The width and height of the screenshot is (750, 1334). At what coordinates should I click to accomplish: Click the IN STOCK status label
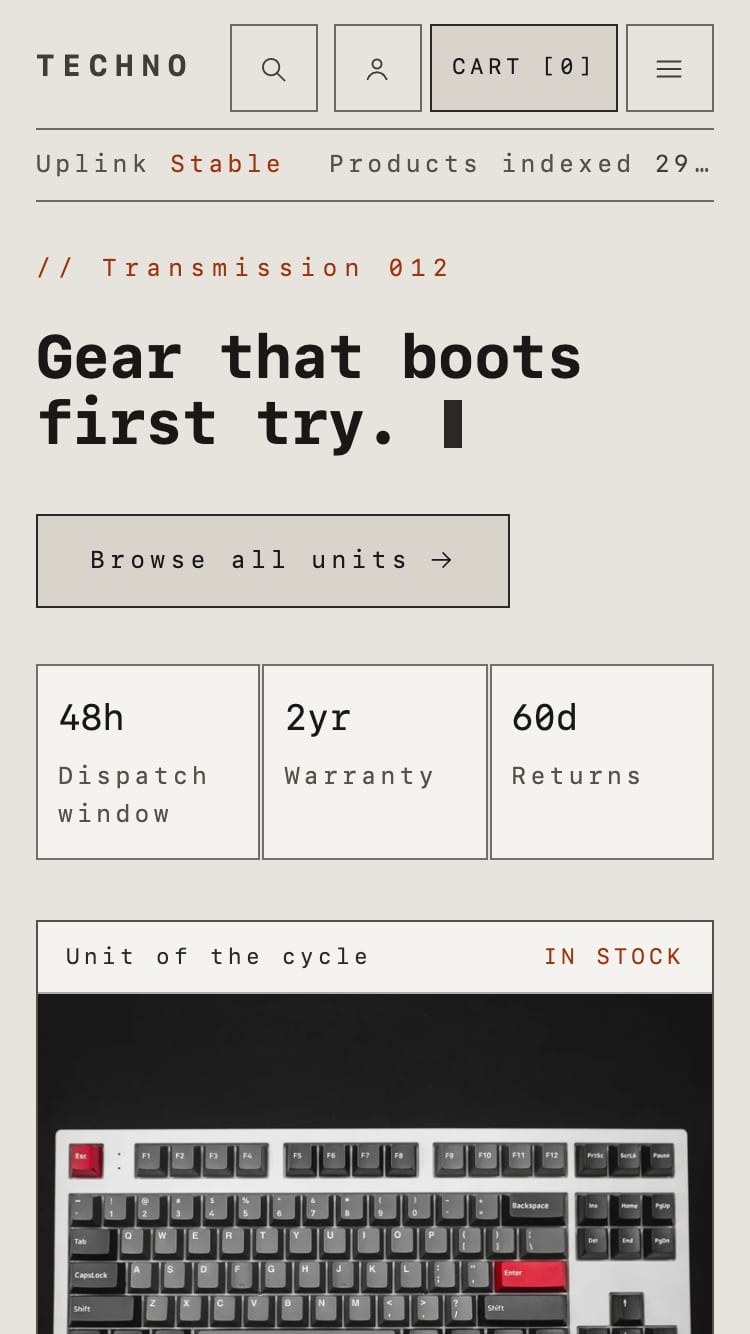(613, 957)
